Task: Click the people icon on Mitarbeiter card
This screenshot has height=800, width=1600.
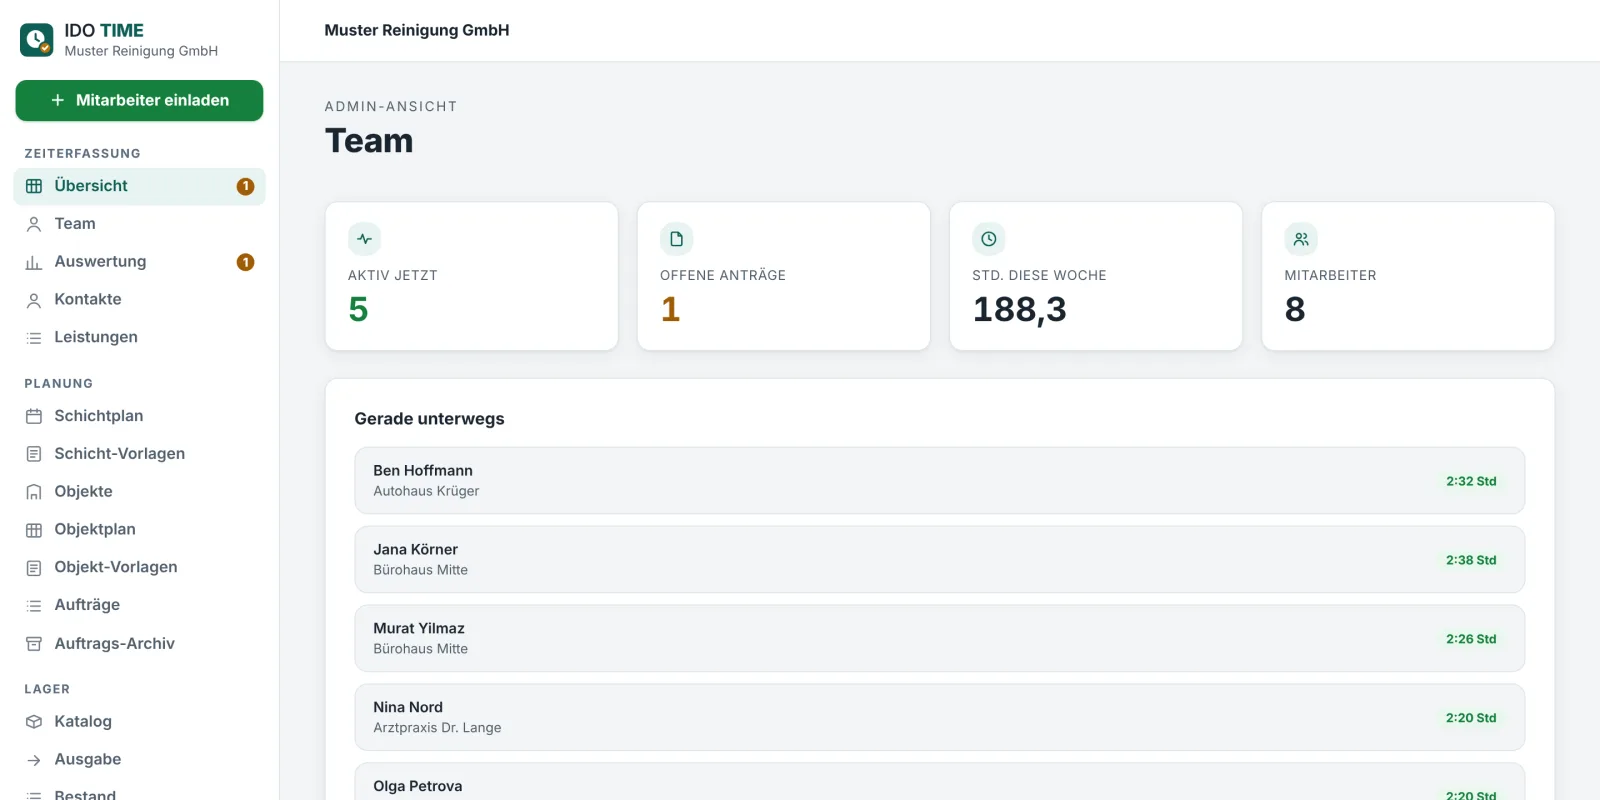Action: 1301,239
